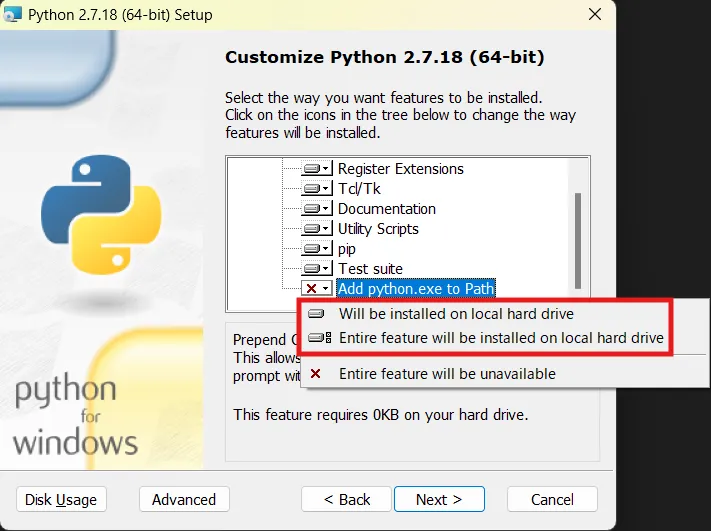Click hard drive icon next to Will be installed
The image size is (711, 531).
point(316,313)
